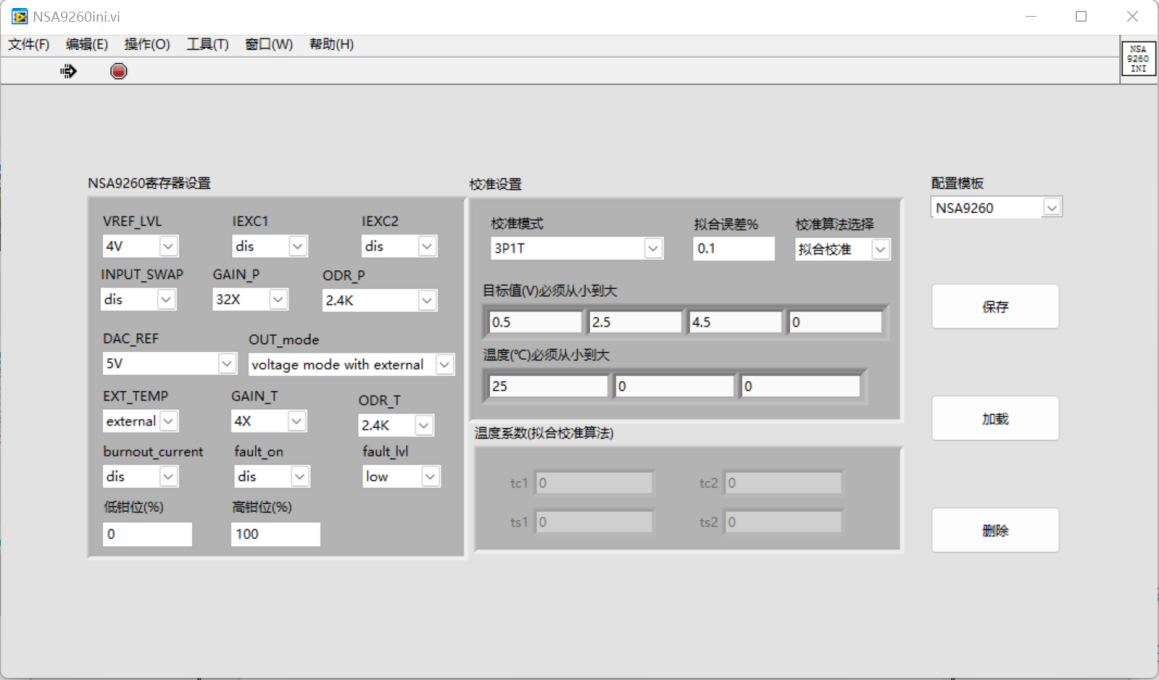Expand the GAIN_P 32X dropdown
Image resolution: width=1159 pixels, height=680 pixels.
point(278,299)
